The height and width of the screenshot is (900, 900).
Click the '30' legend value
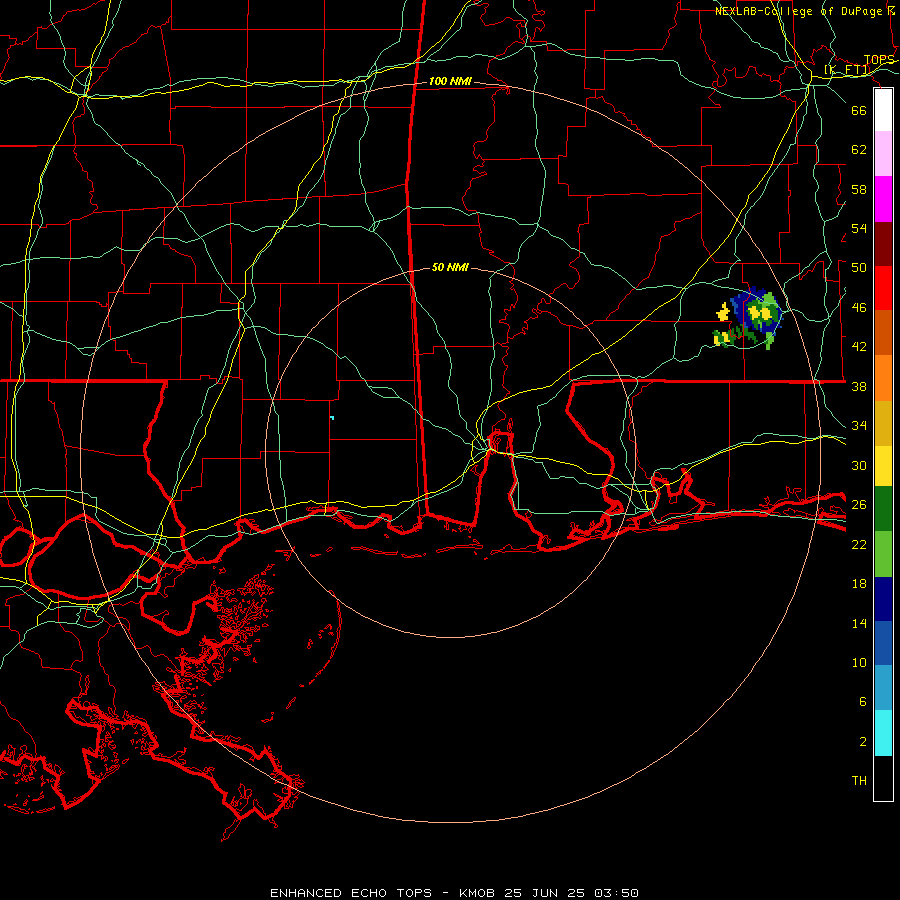pyautogui.click(x=859, y=465)
